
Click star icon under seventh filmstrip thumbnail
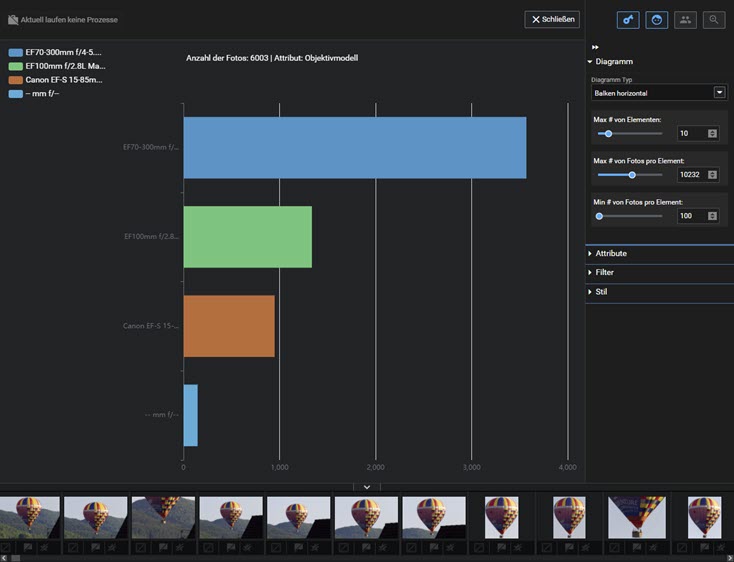(x=450, y=547)
